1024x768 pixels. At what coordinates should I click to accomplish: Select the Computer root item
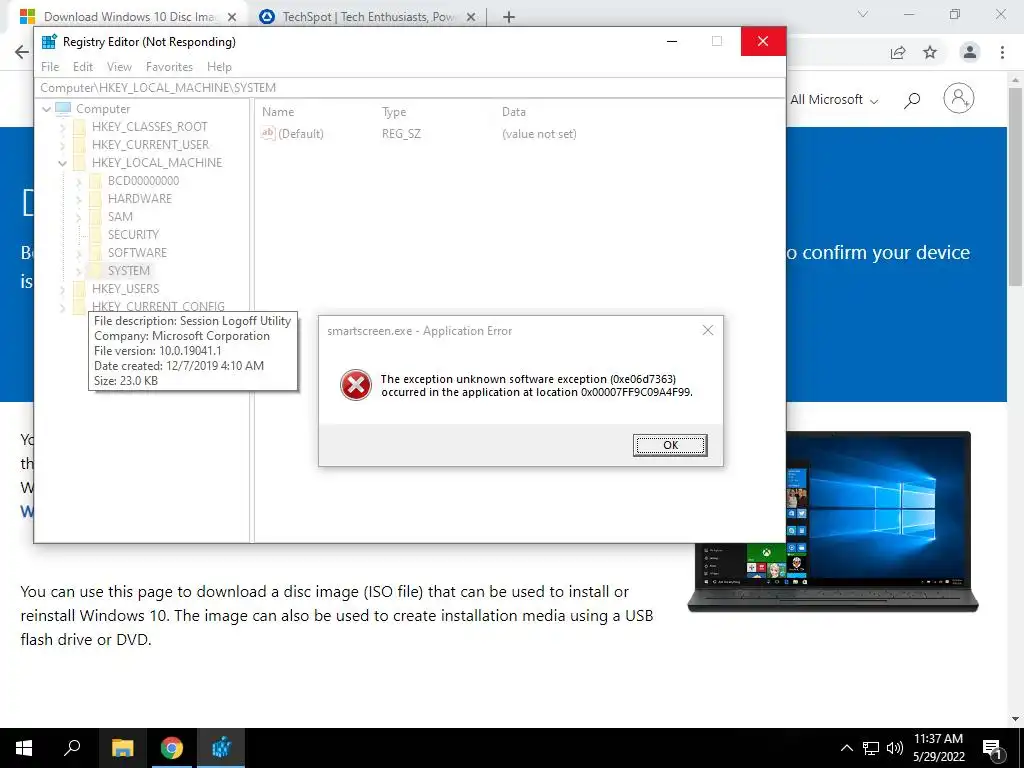click(103, 109)
